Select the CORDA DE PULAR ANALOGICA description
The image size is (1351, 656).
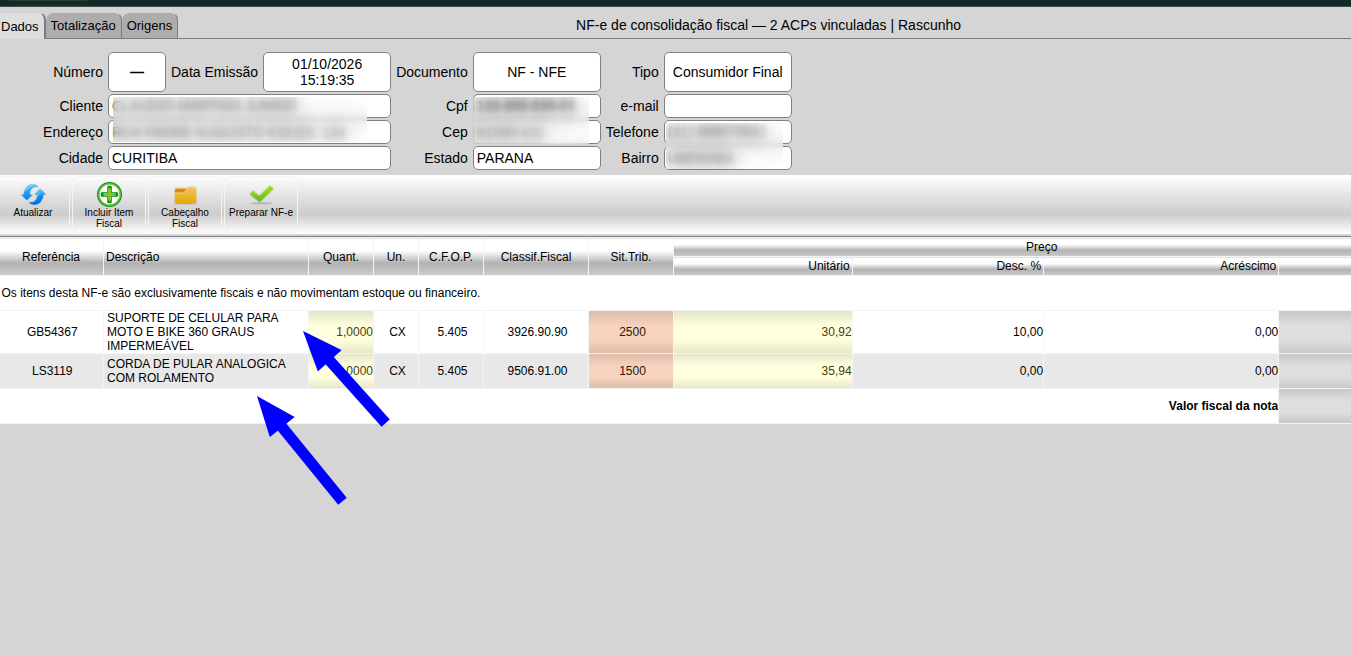pos(206,371)
